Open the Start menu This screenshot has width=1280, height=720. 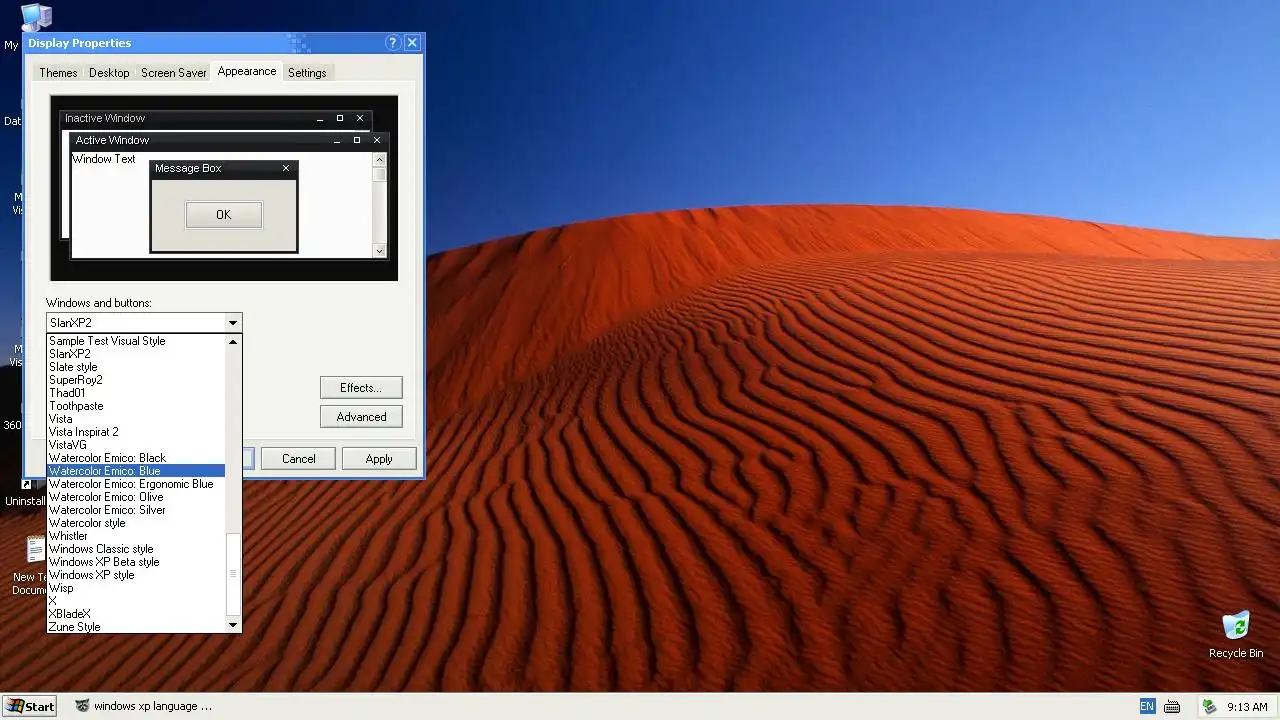(29, 706)
